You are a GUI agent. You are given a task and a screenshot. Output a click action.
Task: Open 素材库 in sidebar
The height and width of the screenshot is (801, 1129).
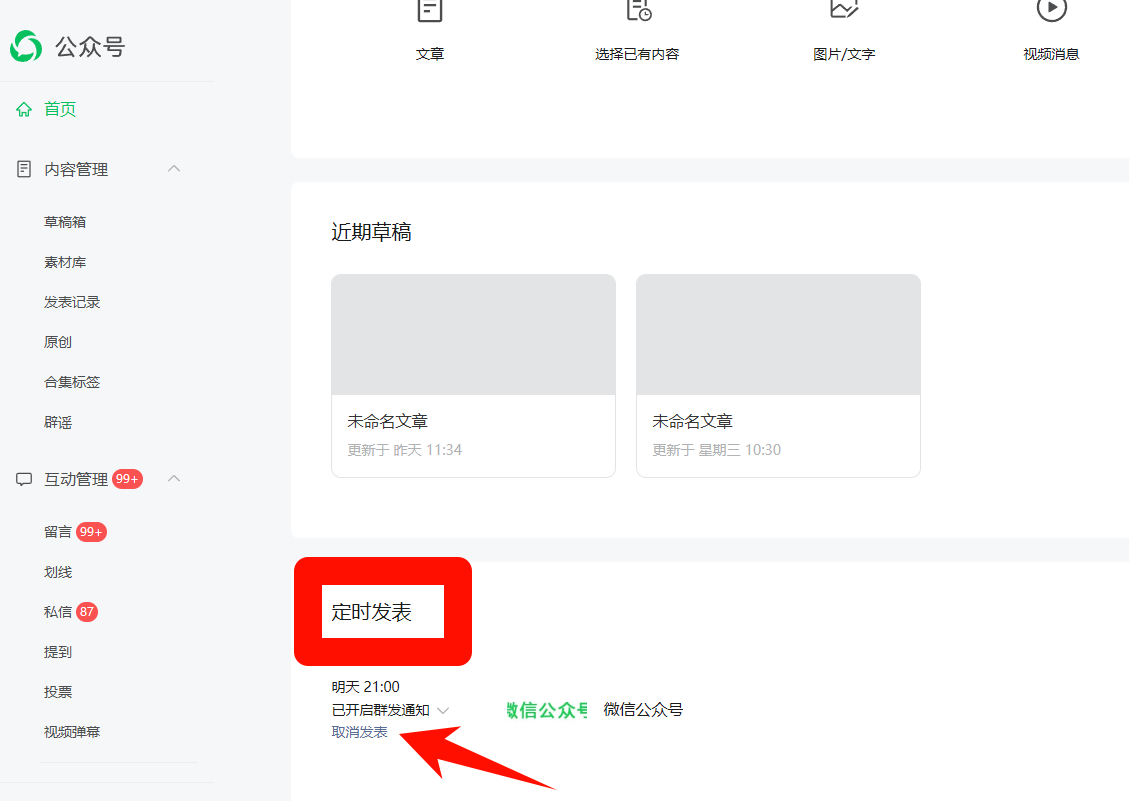(65, 262)
